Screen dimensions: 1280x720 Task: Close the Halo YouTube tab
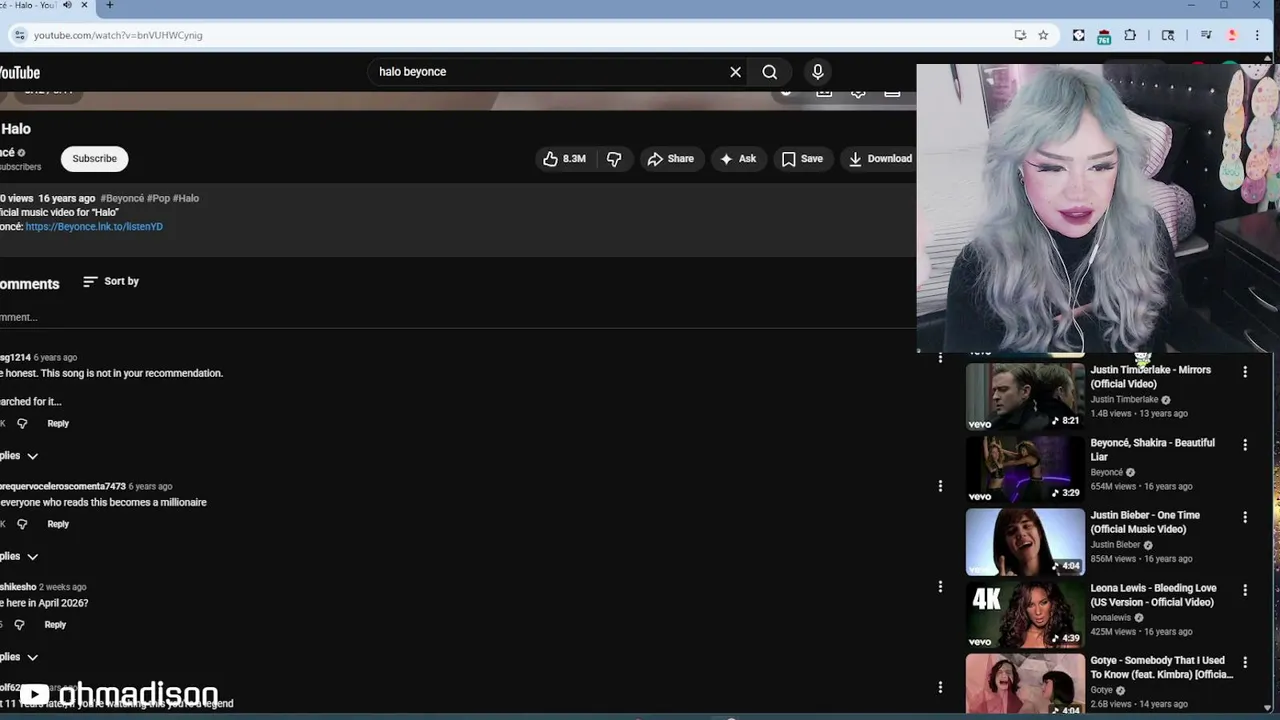click(x=85, y=5)
